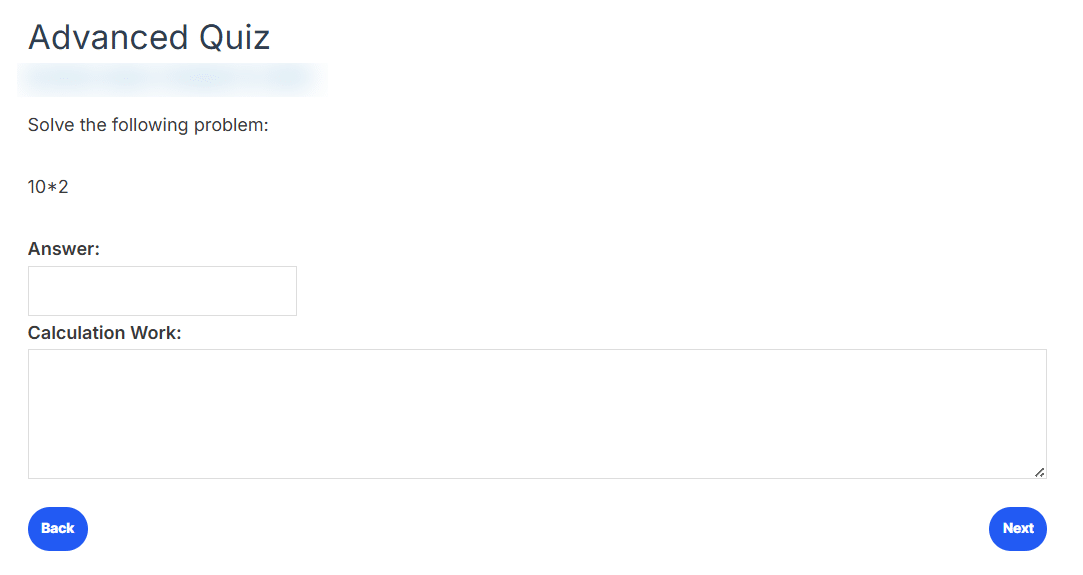Click the "Calculation Work:" label
This screenshot has width=1083, height=575.
(104, 333)
